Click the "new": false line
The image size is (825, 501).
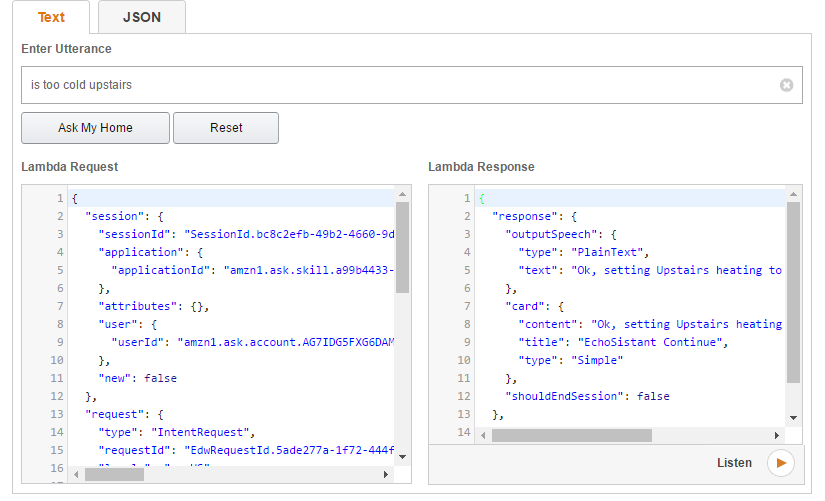pyautogui.click(x=137, y=378)
